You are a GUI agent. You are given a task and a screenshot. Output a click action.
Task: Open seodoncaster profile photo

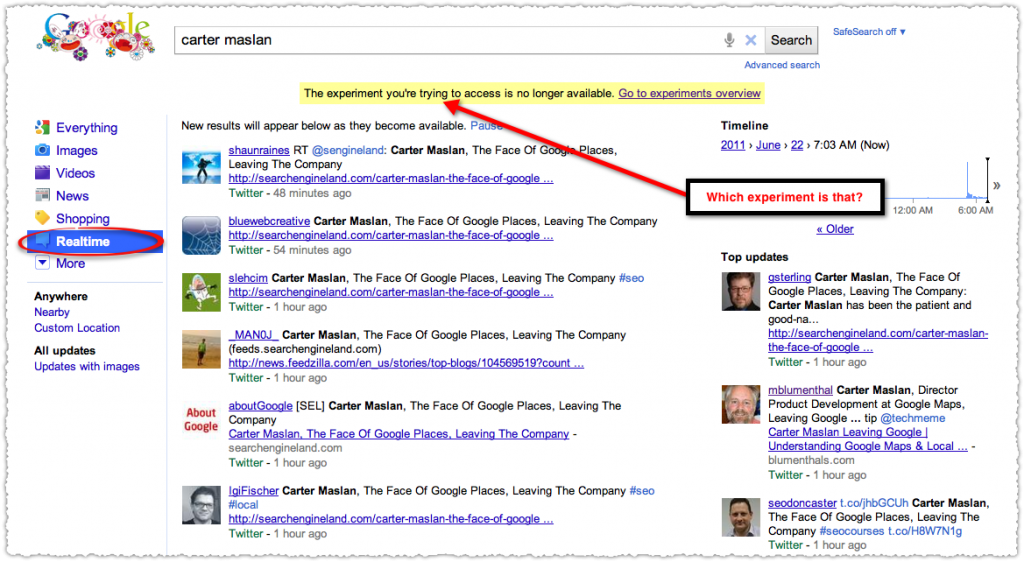point(741,517)
